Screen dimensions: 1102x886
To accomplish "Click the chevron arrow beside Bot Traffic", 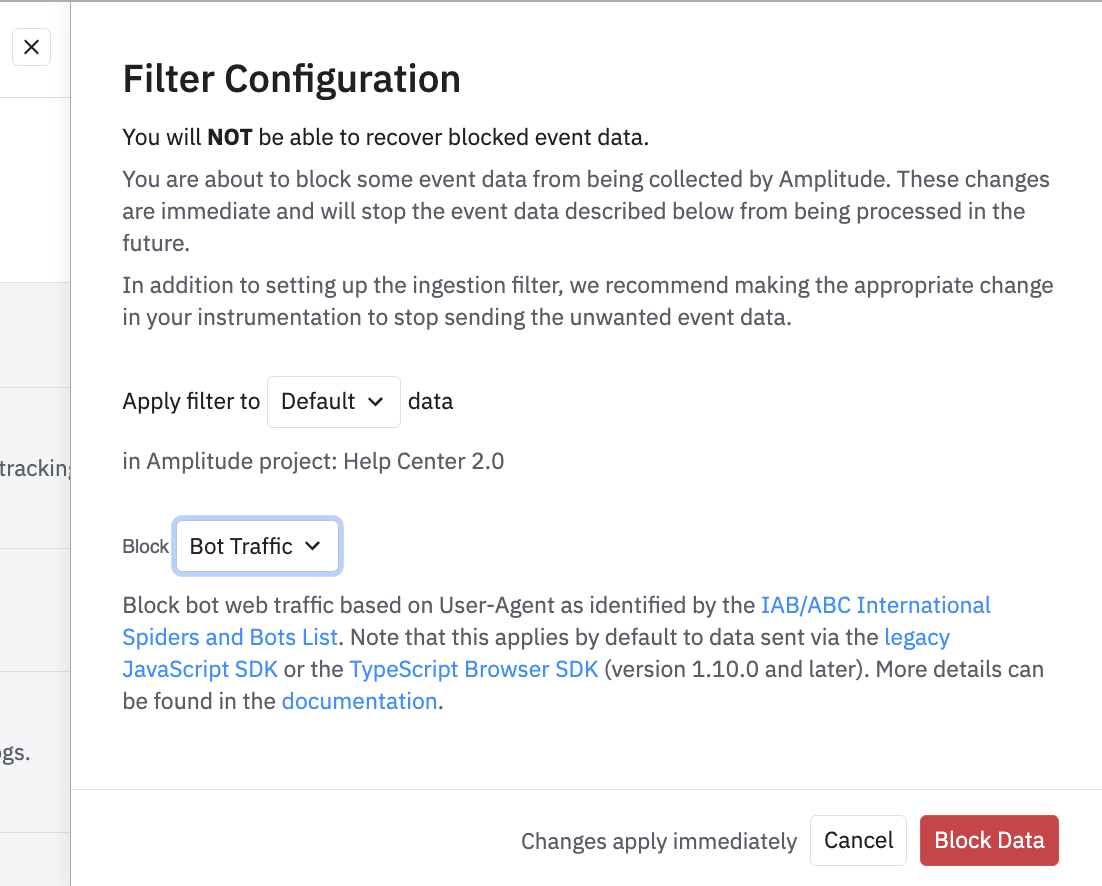I will (313, 546).
